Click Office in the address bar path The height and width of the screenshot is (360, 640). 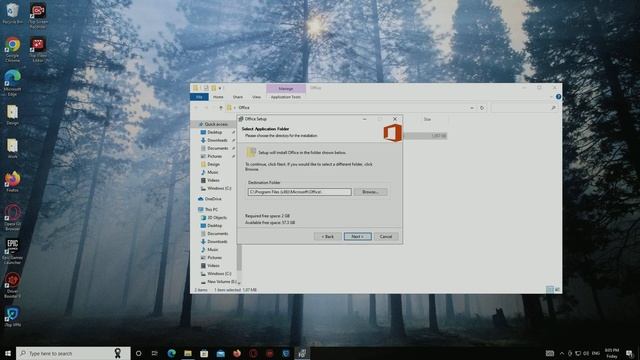pos(244,108)
